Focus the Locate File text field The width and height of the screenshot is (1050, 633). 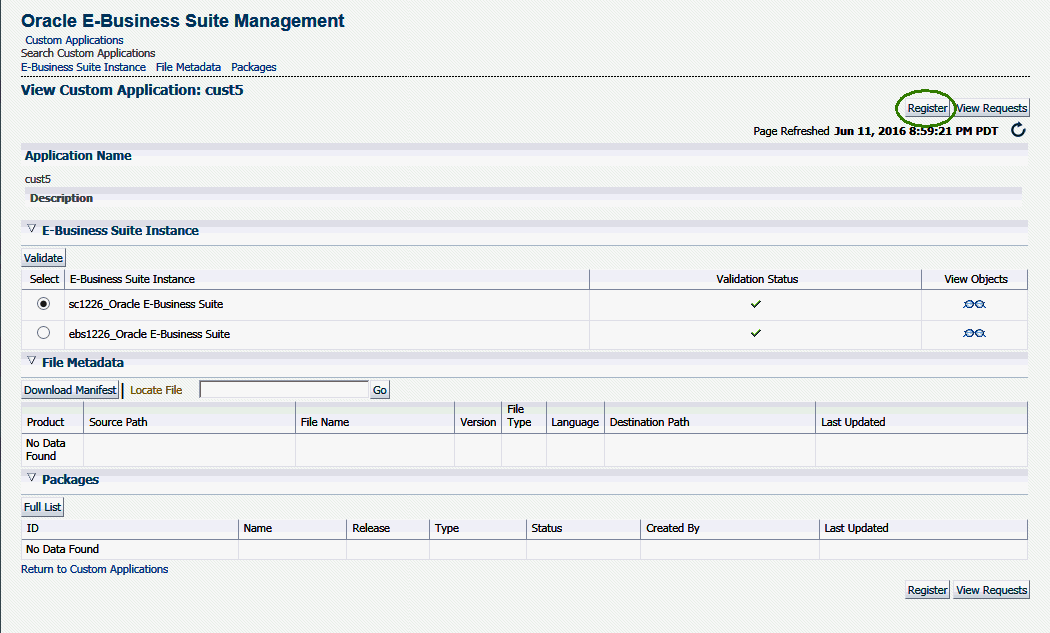284,390
